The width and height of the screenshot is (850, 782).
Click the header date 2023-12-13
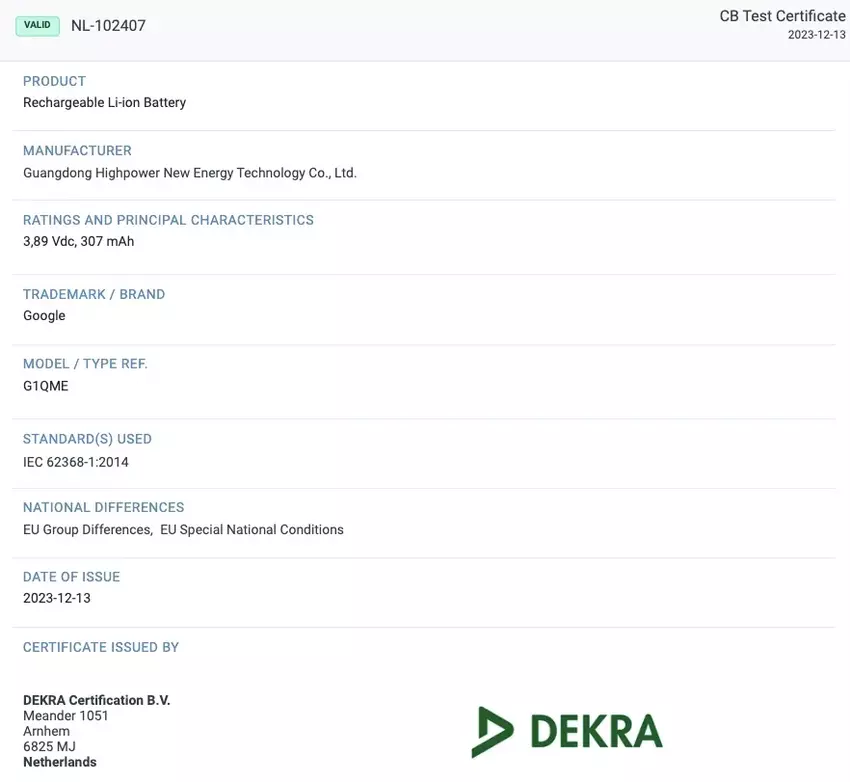click(x=816, y=35)
